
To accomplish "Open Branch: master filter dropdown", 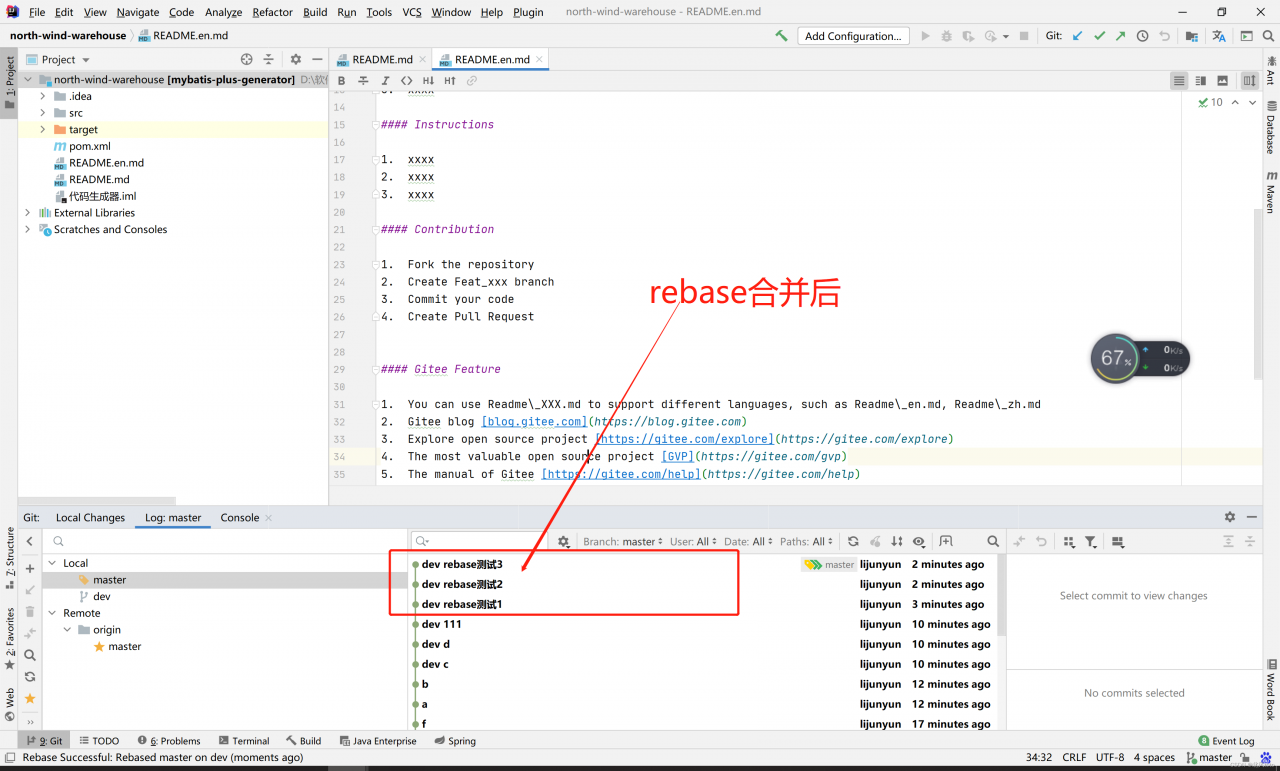I will [623, 542].
